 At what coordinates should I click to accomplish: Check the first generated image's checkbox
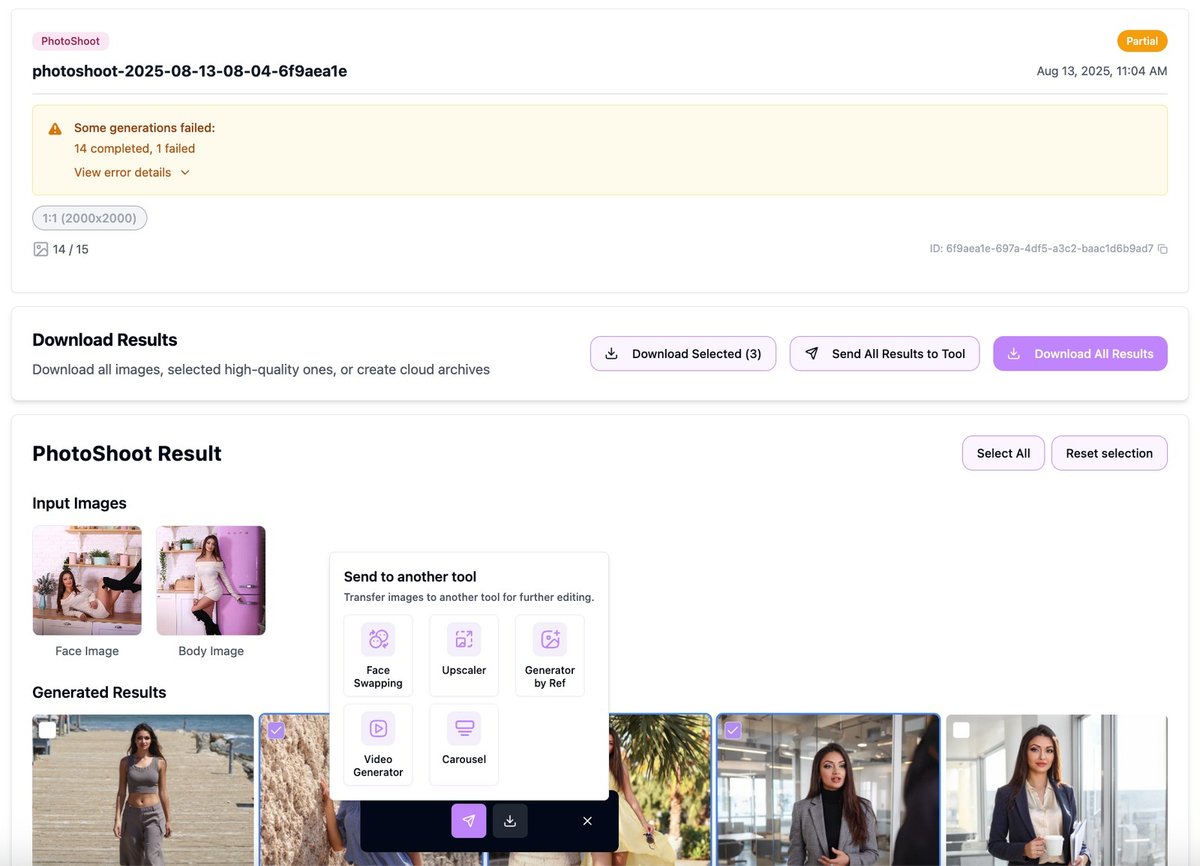coord(47,730)
